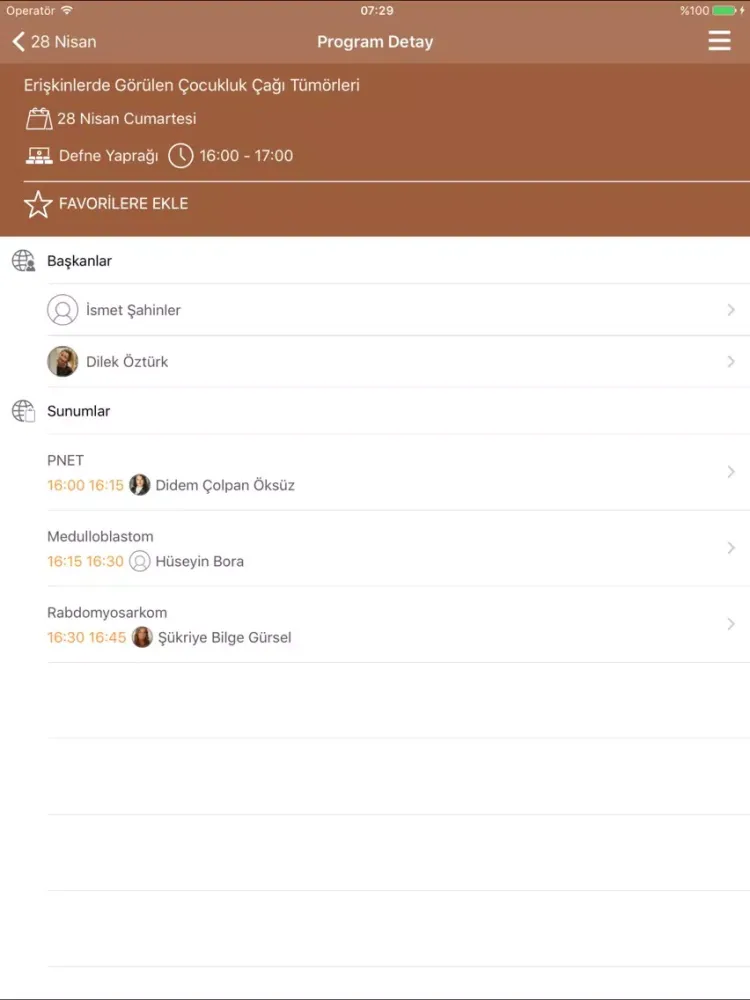Open the Rabdomyosarkom presentation title
750x1000 pixels.
coord(107,612)
